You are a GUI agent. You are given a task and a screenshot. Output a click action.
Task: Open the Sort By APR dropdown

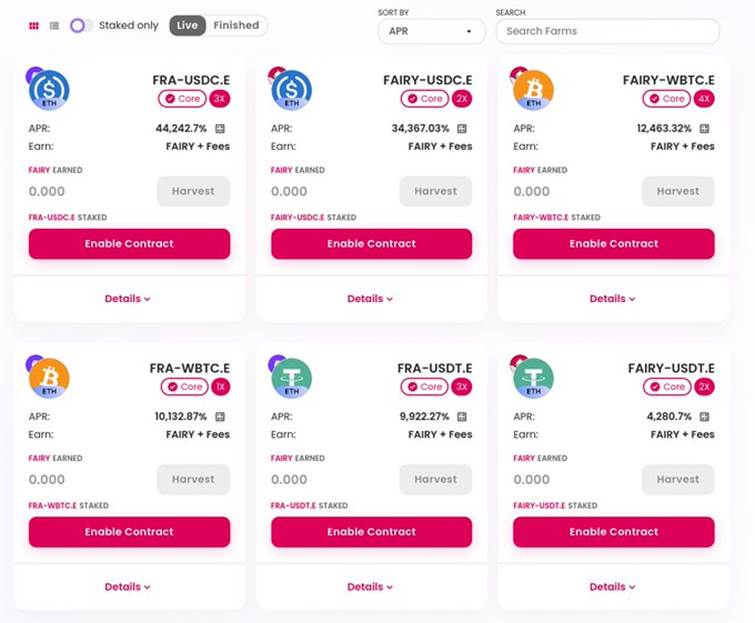coord(431,31)
